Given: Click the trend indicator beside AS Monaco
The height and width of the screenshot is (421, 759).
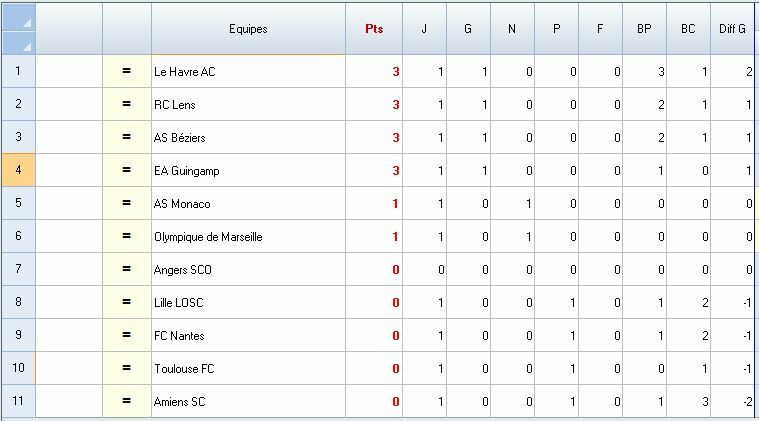Looking at the screenshot, I should 127,204.
